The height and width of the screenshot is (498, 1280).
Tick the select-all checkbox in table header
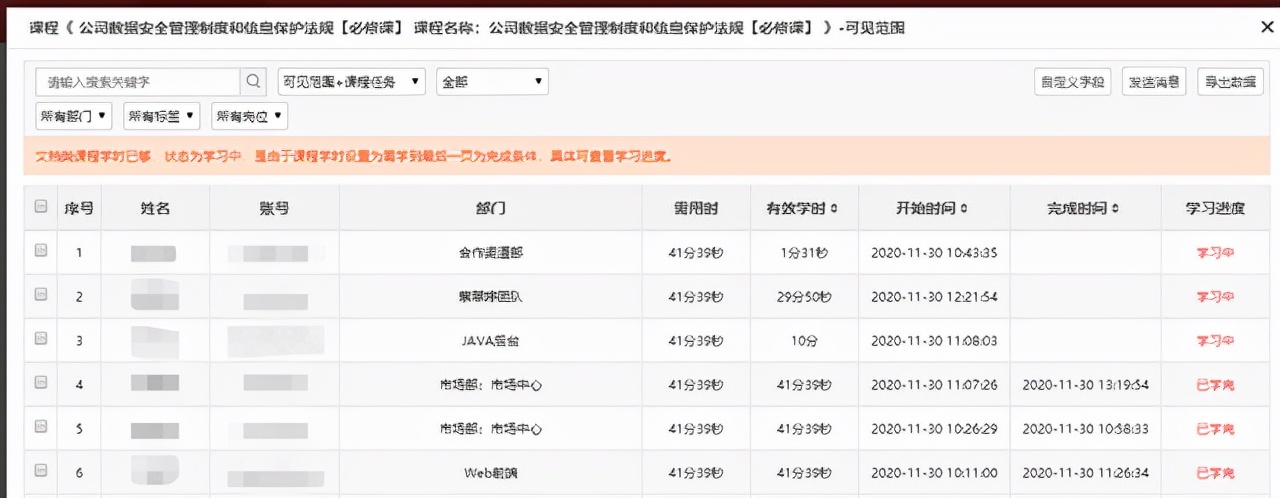(41, 207)
